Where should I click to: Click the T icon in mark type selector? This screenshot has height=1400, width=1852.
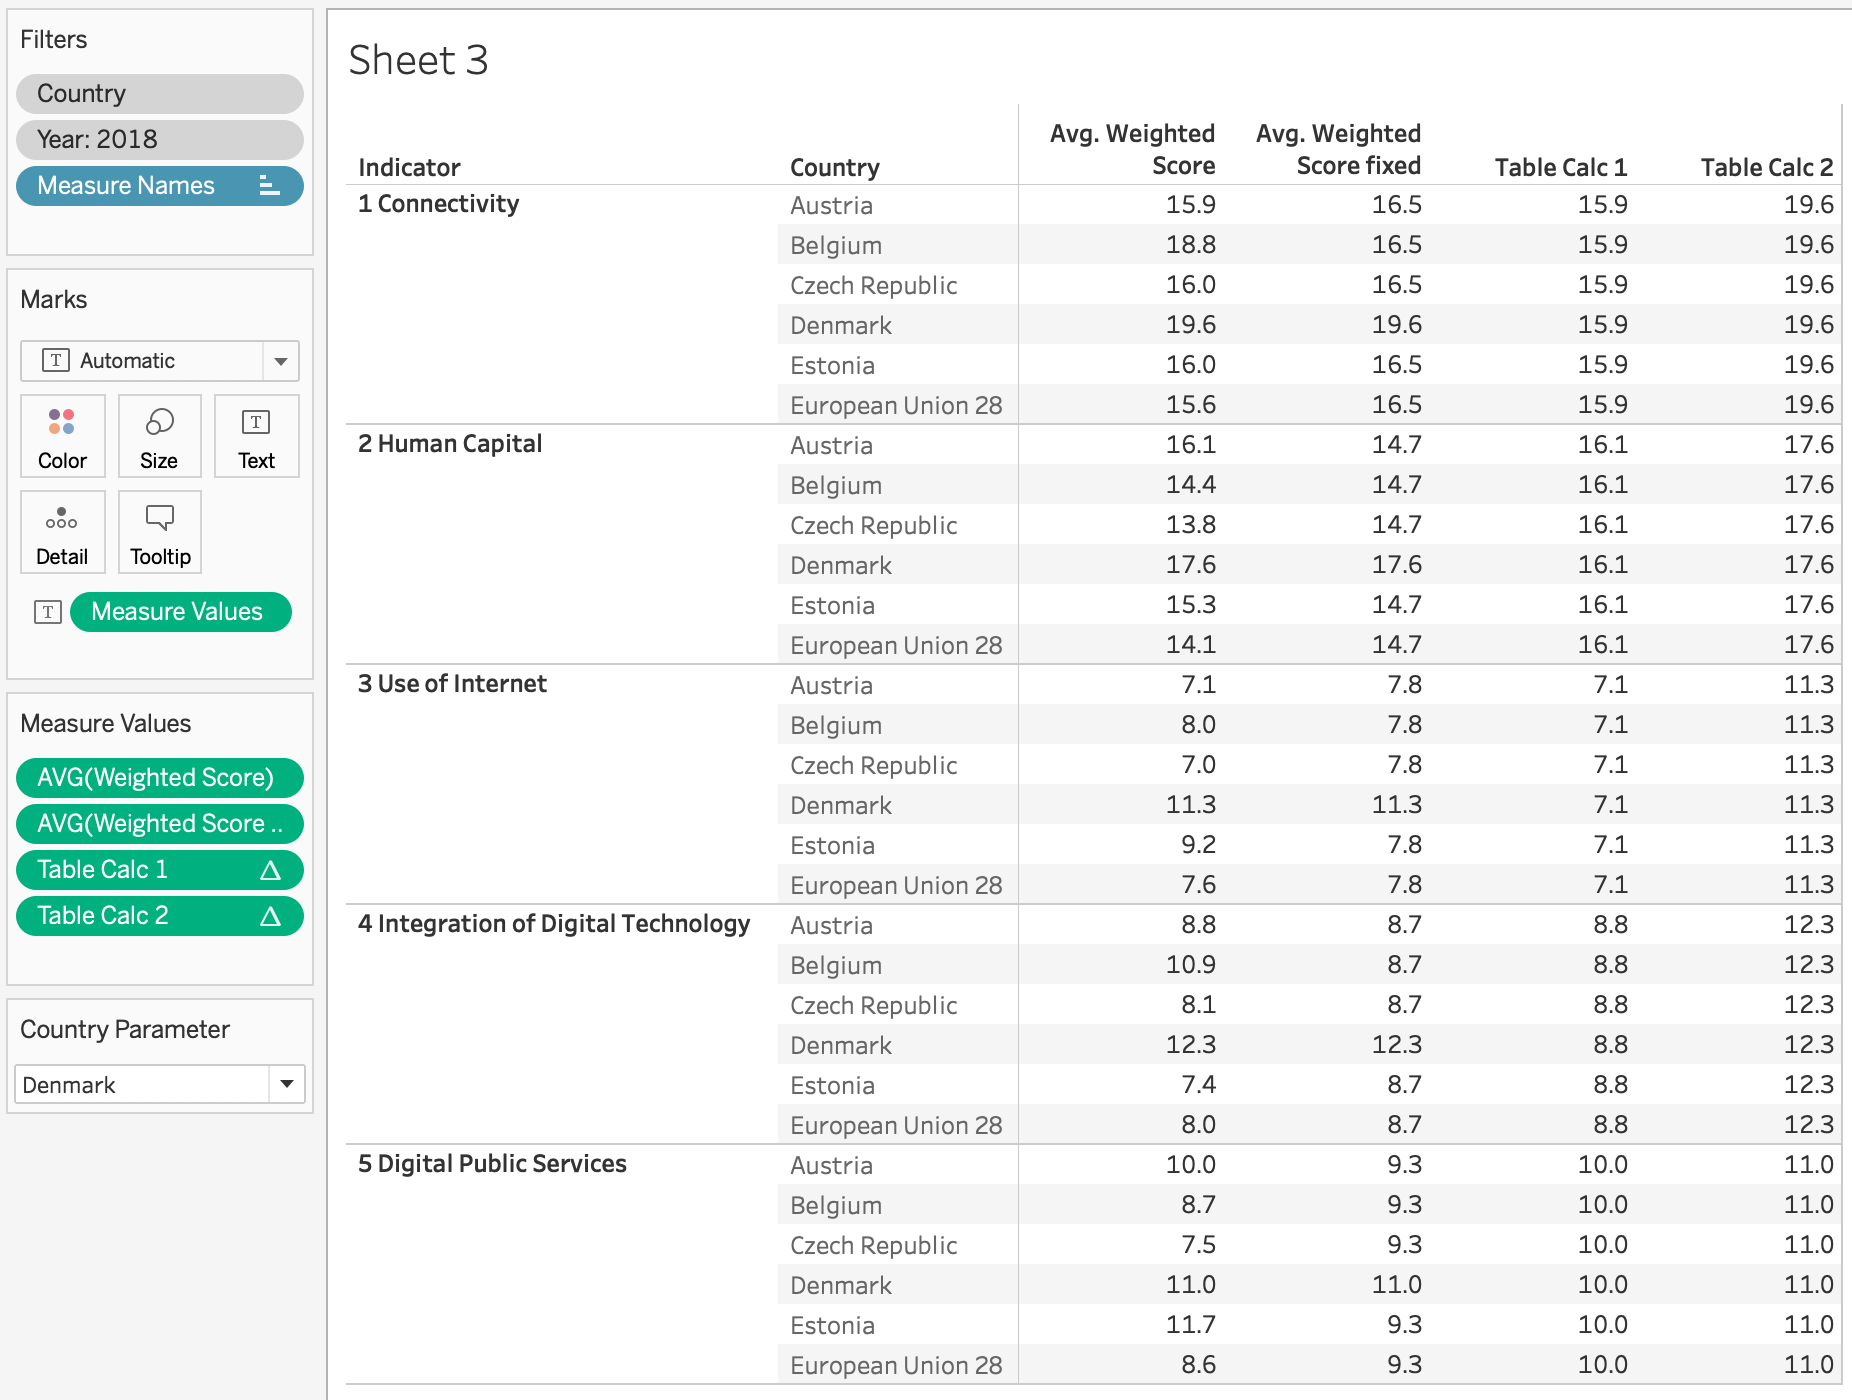(x=56, y=360)
